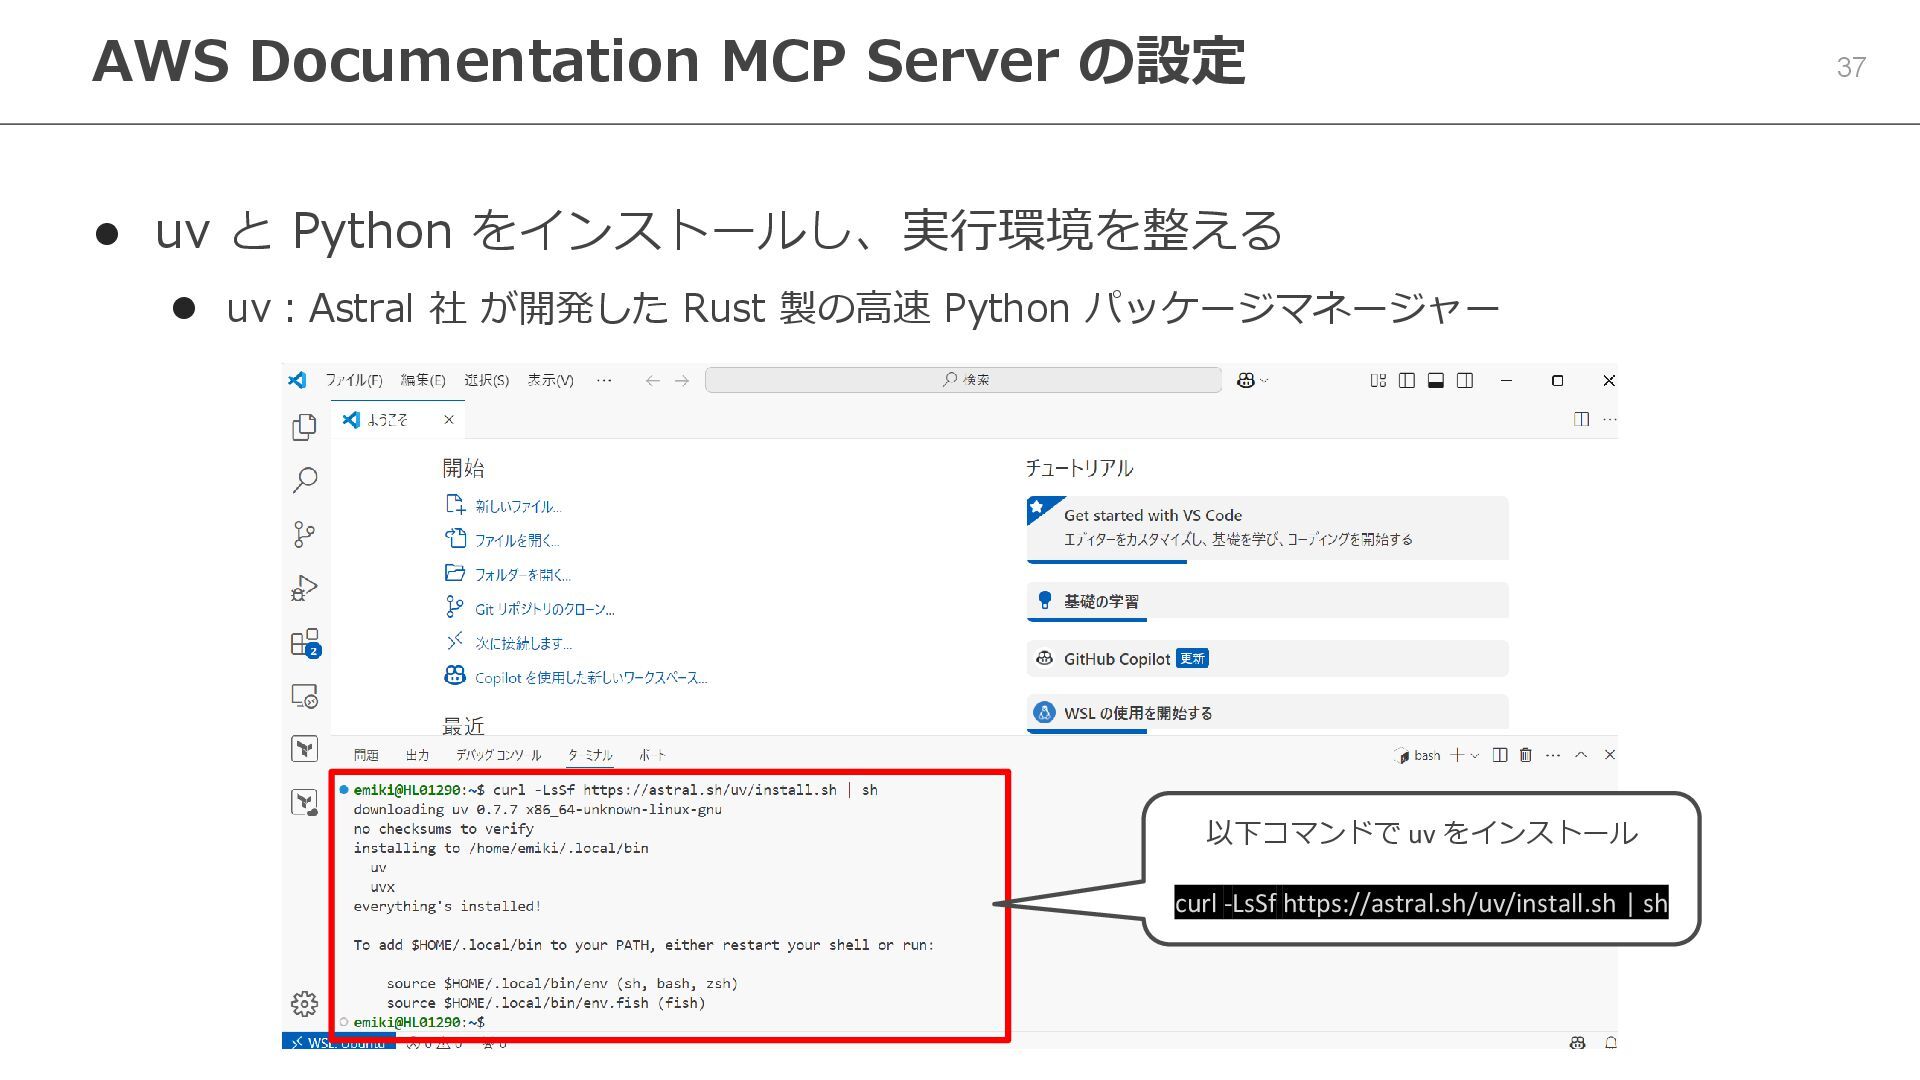Open the Manage gear icon

point(305,1003)
